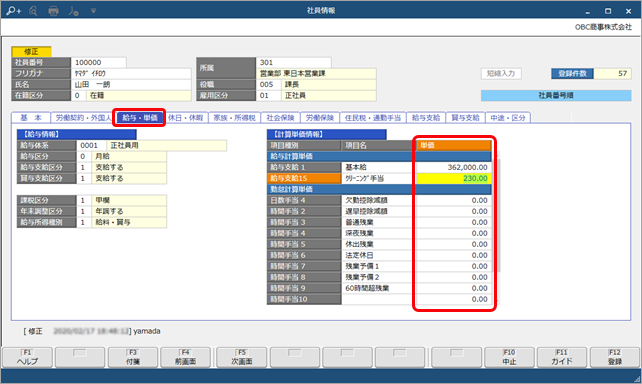This screenshot has height=384, width=642.
Task: Click the 項目名 column header
Action: tap(379, 145)
